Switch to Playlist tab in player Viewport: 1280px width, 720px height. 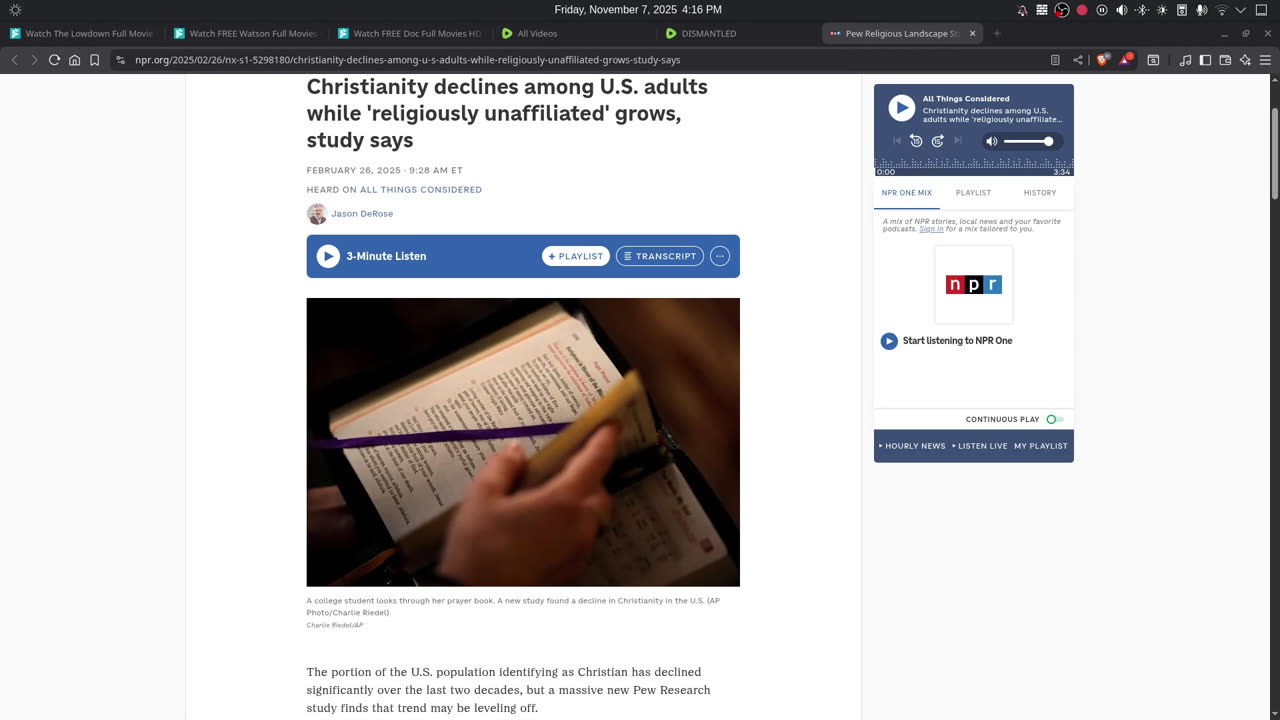(x=973, y=193)
